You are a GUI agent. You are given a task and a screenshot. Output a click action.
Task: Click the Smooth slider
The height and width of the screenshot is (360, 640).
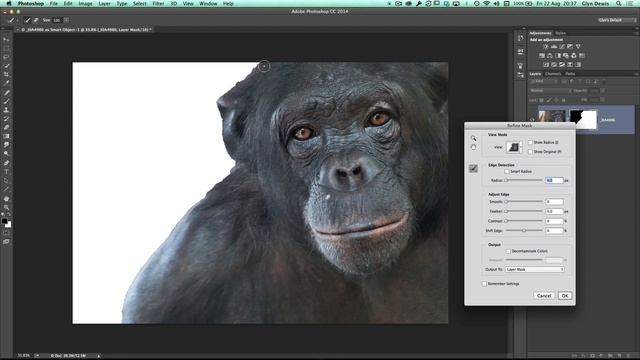pos(524,202)
